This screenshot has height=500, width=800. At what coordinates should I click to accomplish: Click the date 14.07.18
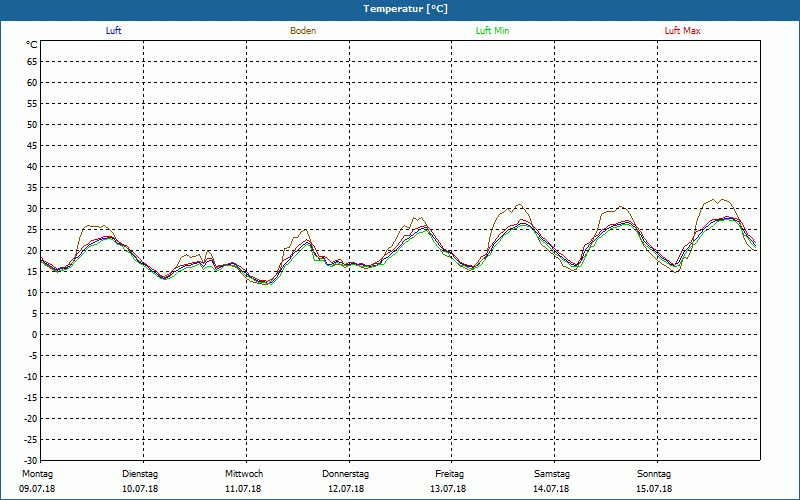coord(551,489)
